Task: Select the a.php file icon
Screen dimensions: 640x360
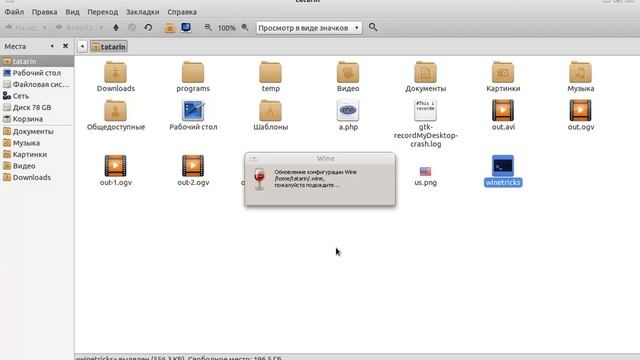Action: 348,111
